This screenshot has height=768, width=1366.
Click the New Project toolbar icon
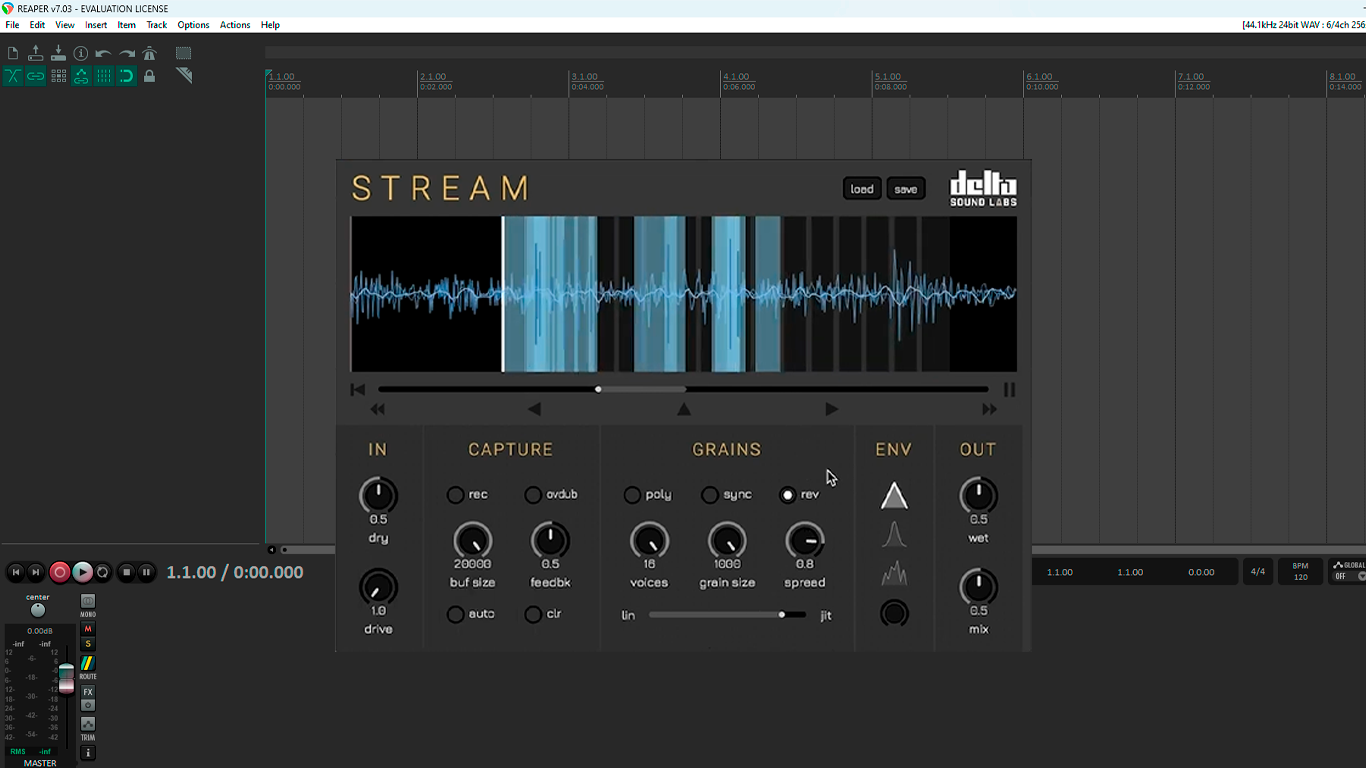(13, 53)
